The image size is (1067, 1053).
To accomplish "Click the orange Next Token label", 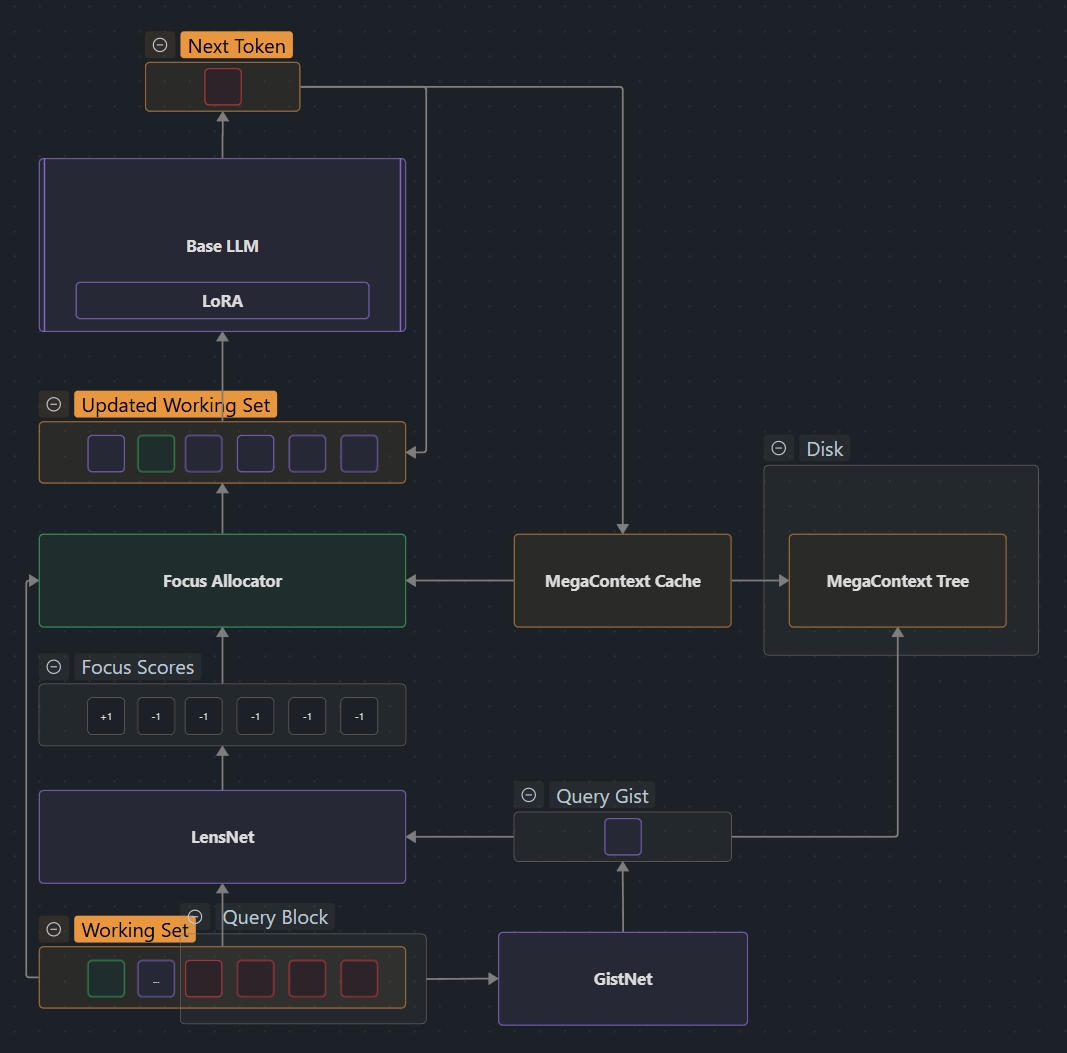I will pos(237,46).
